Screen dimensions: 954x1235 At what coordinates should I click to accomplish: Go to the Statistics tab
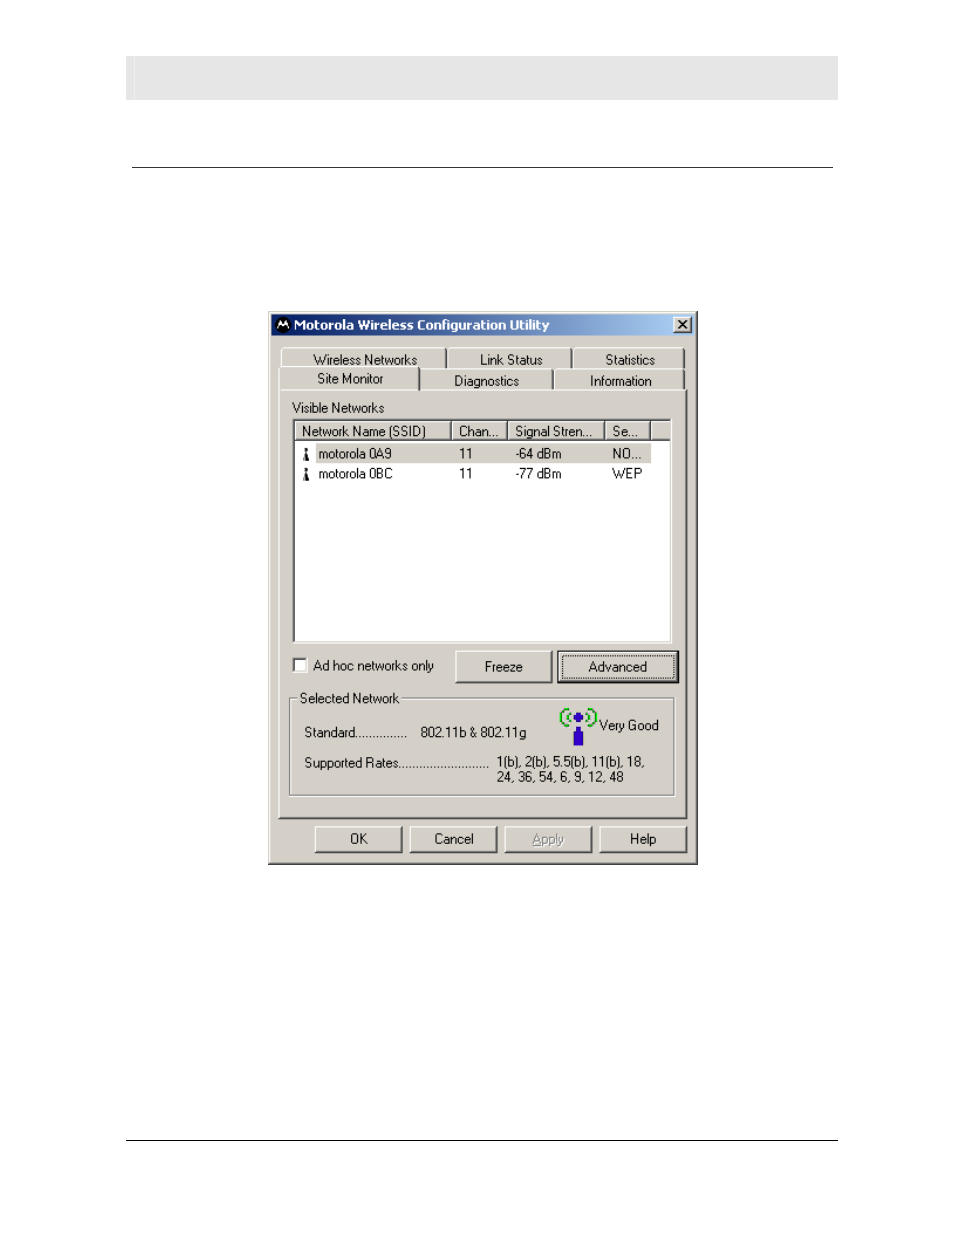point(630,359)
